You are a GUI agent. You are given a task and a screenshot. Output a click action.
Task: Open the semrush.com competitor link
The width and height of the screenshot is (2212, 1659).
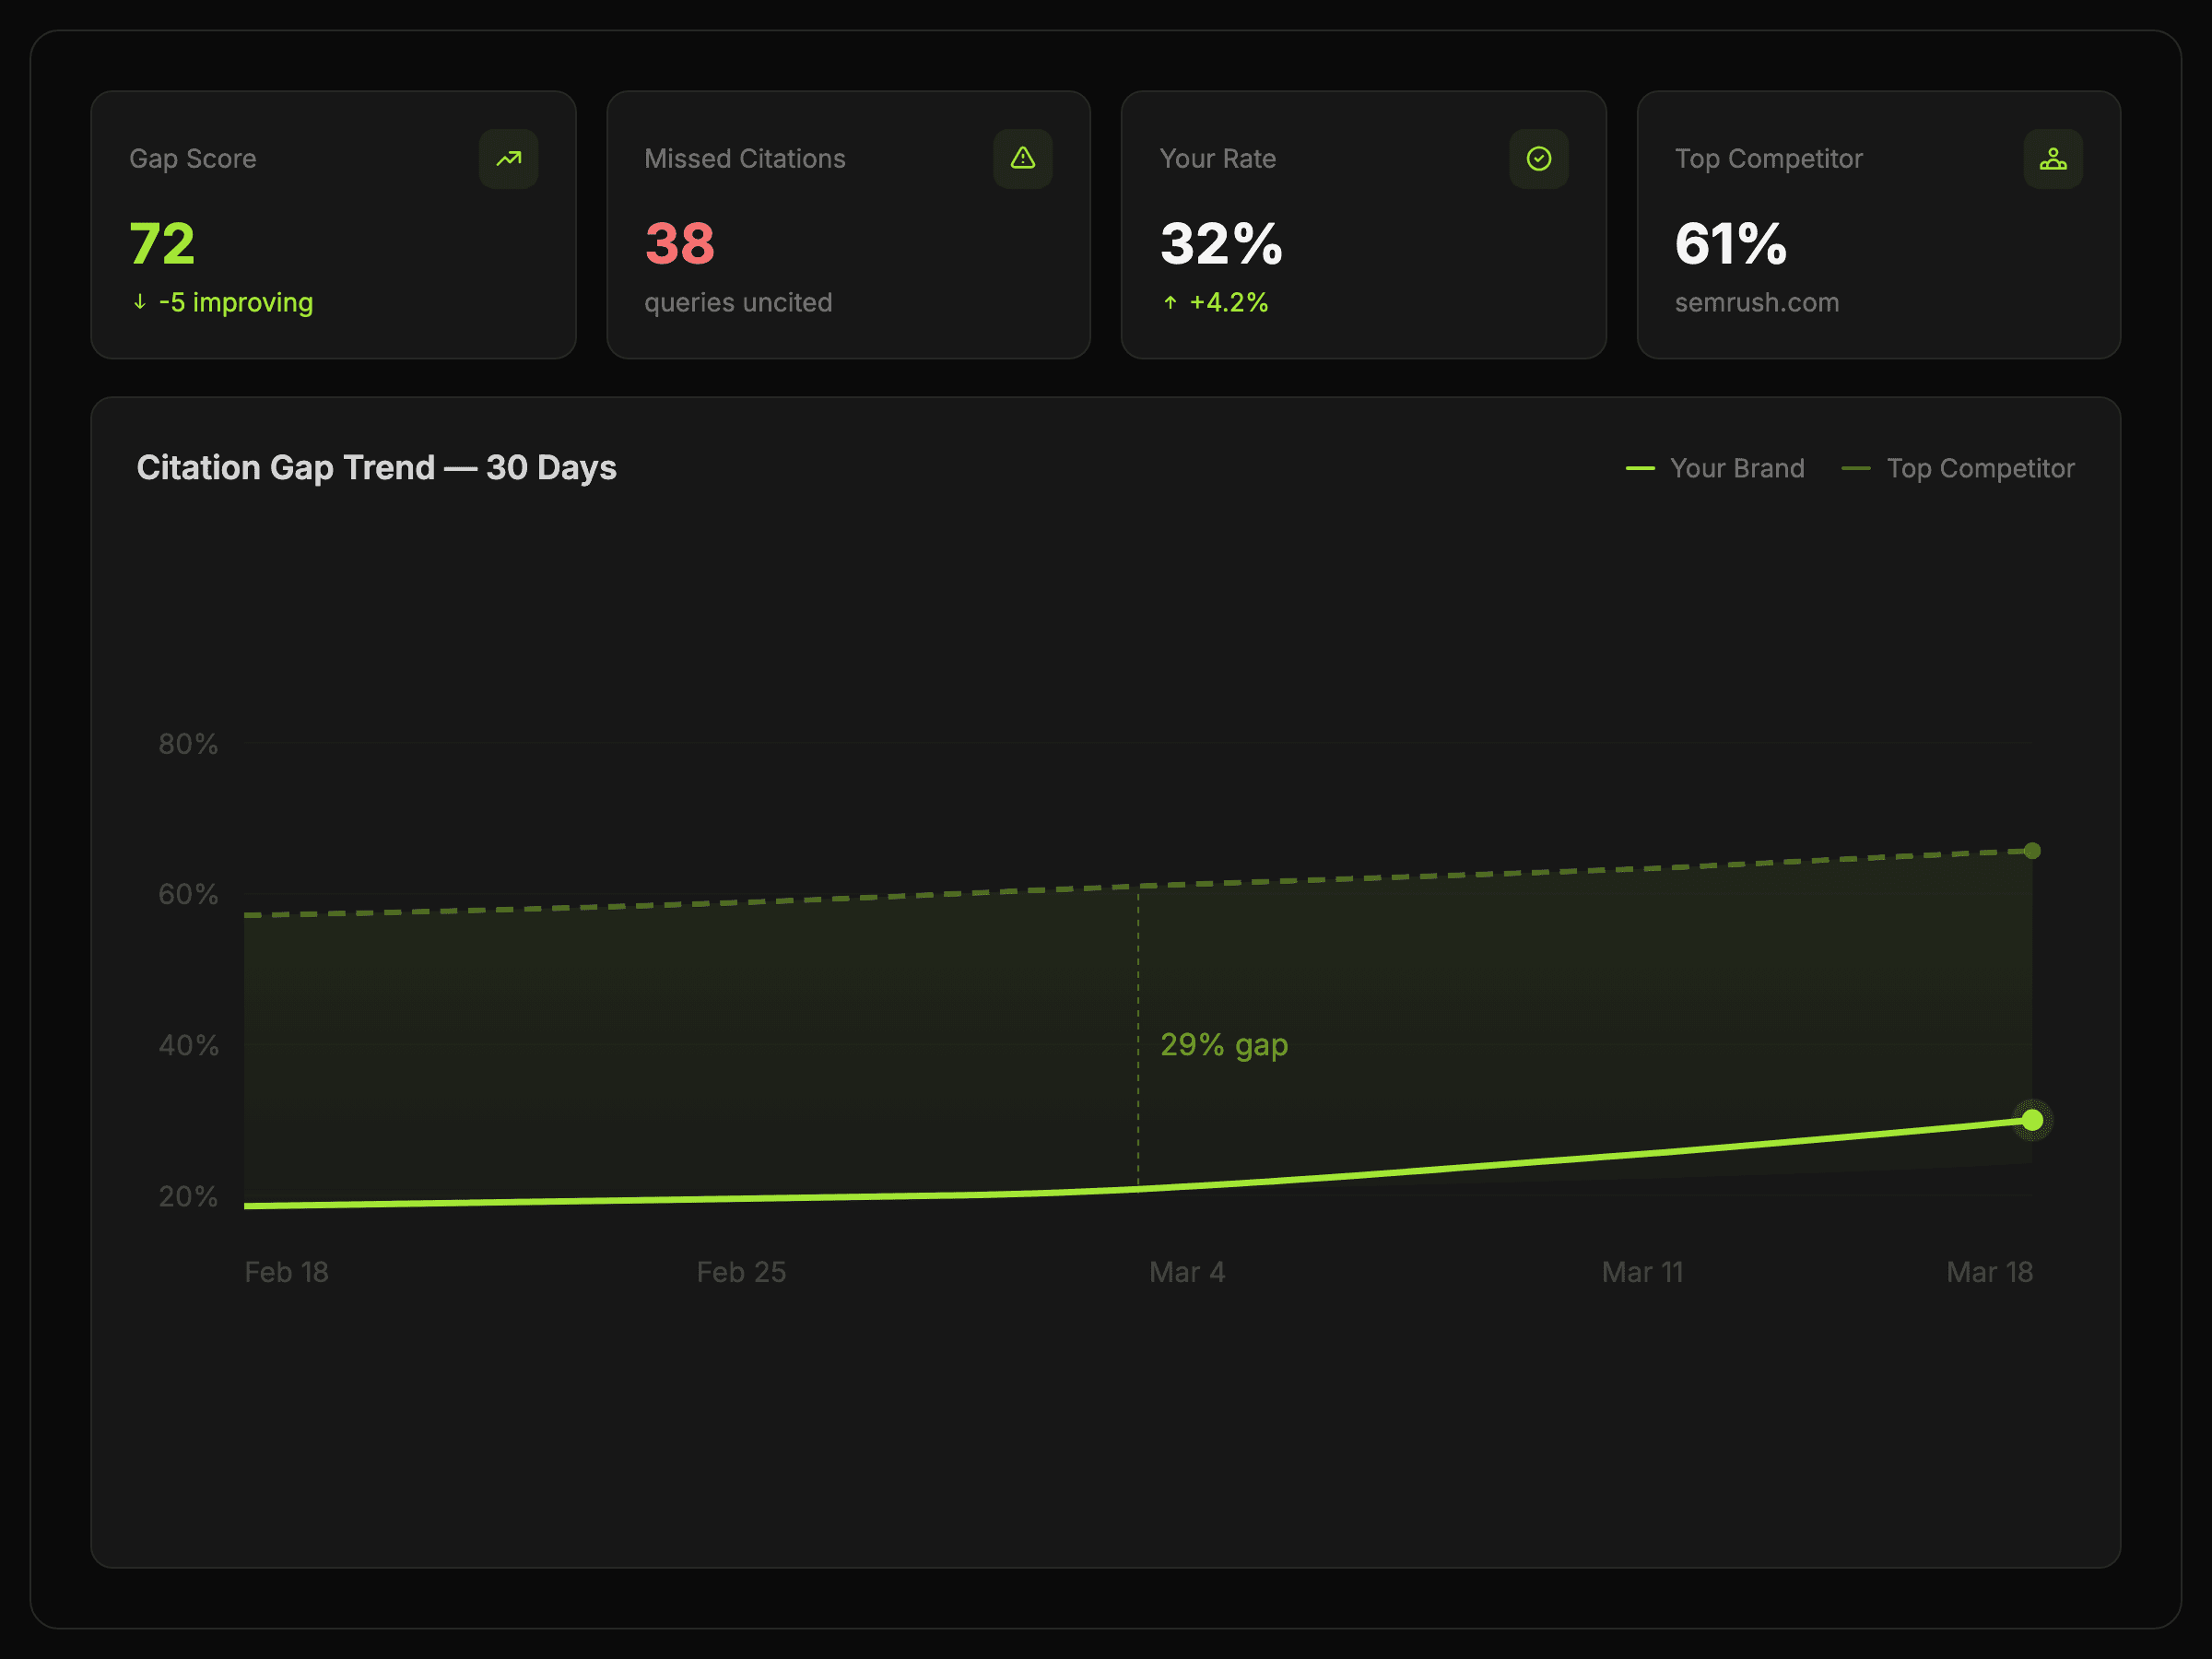click(x=1756, y=302)
